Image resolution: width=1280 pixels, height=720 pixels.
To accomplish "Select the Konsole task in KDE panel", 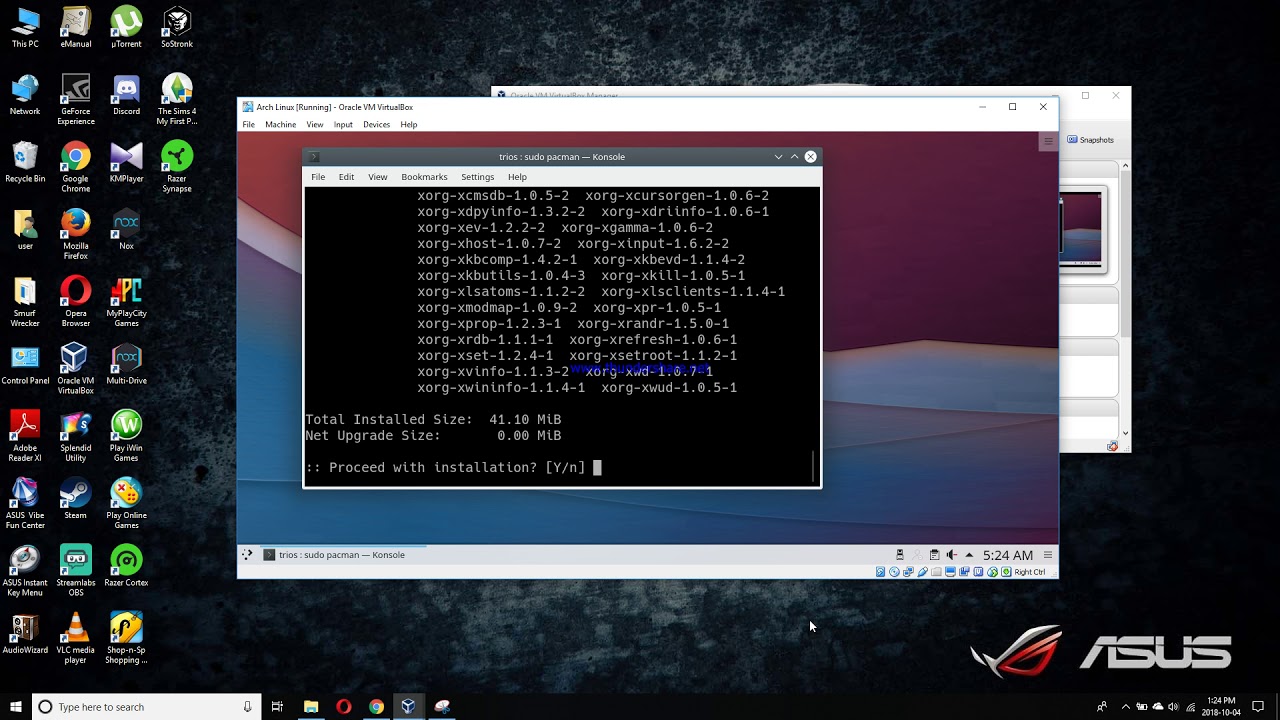I will 342,555.
